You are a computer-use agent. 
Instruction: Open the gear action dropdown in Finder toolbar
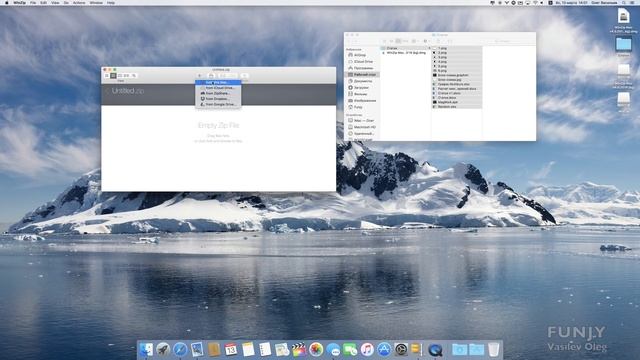[x=426, y=41]
